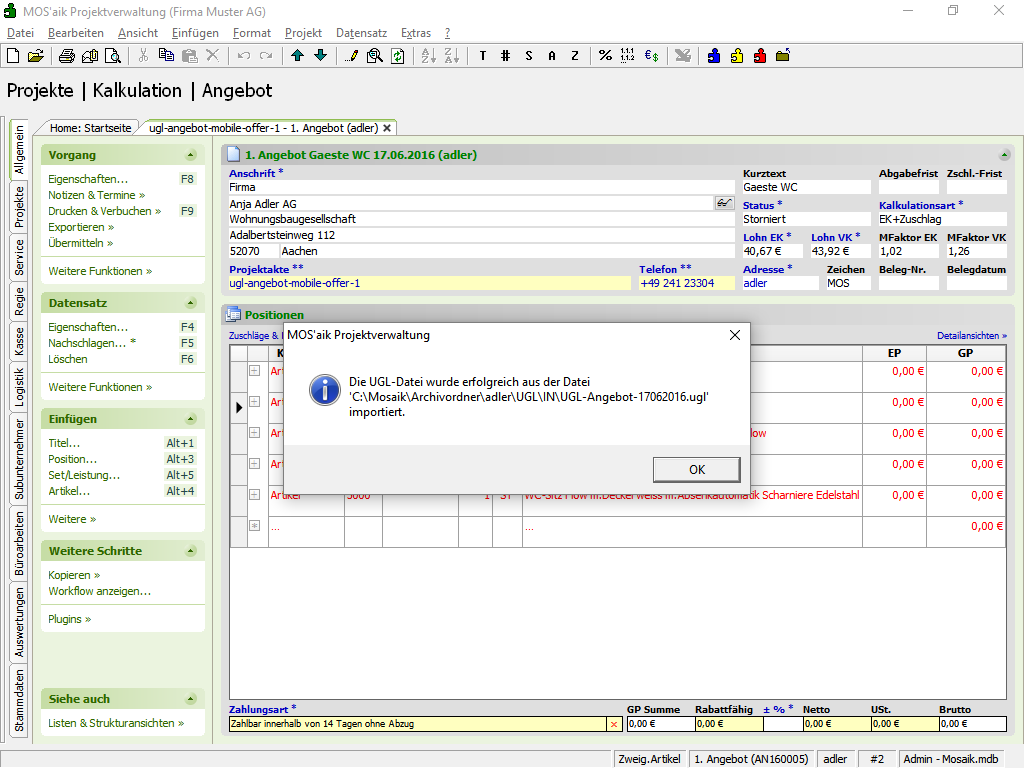Expand the first position row plus box

(x=254, y=371)
